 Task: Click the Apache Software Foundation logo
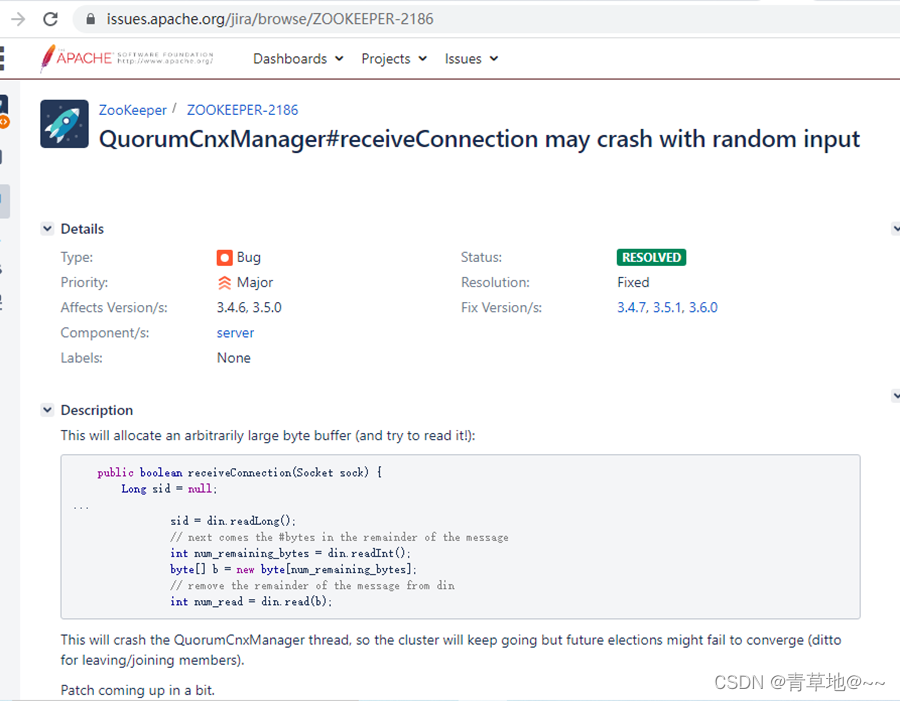(x=126, y=58)
